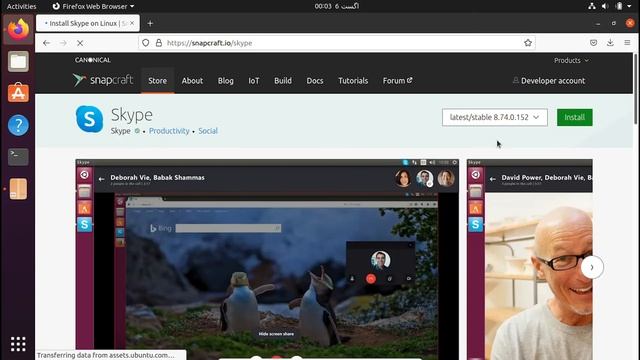Screen dimensions: 640x360
Task: Open the Help icon in the dock
Action: click(18, 125)
